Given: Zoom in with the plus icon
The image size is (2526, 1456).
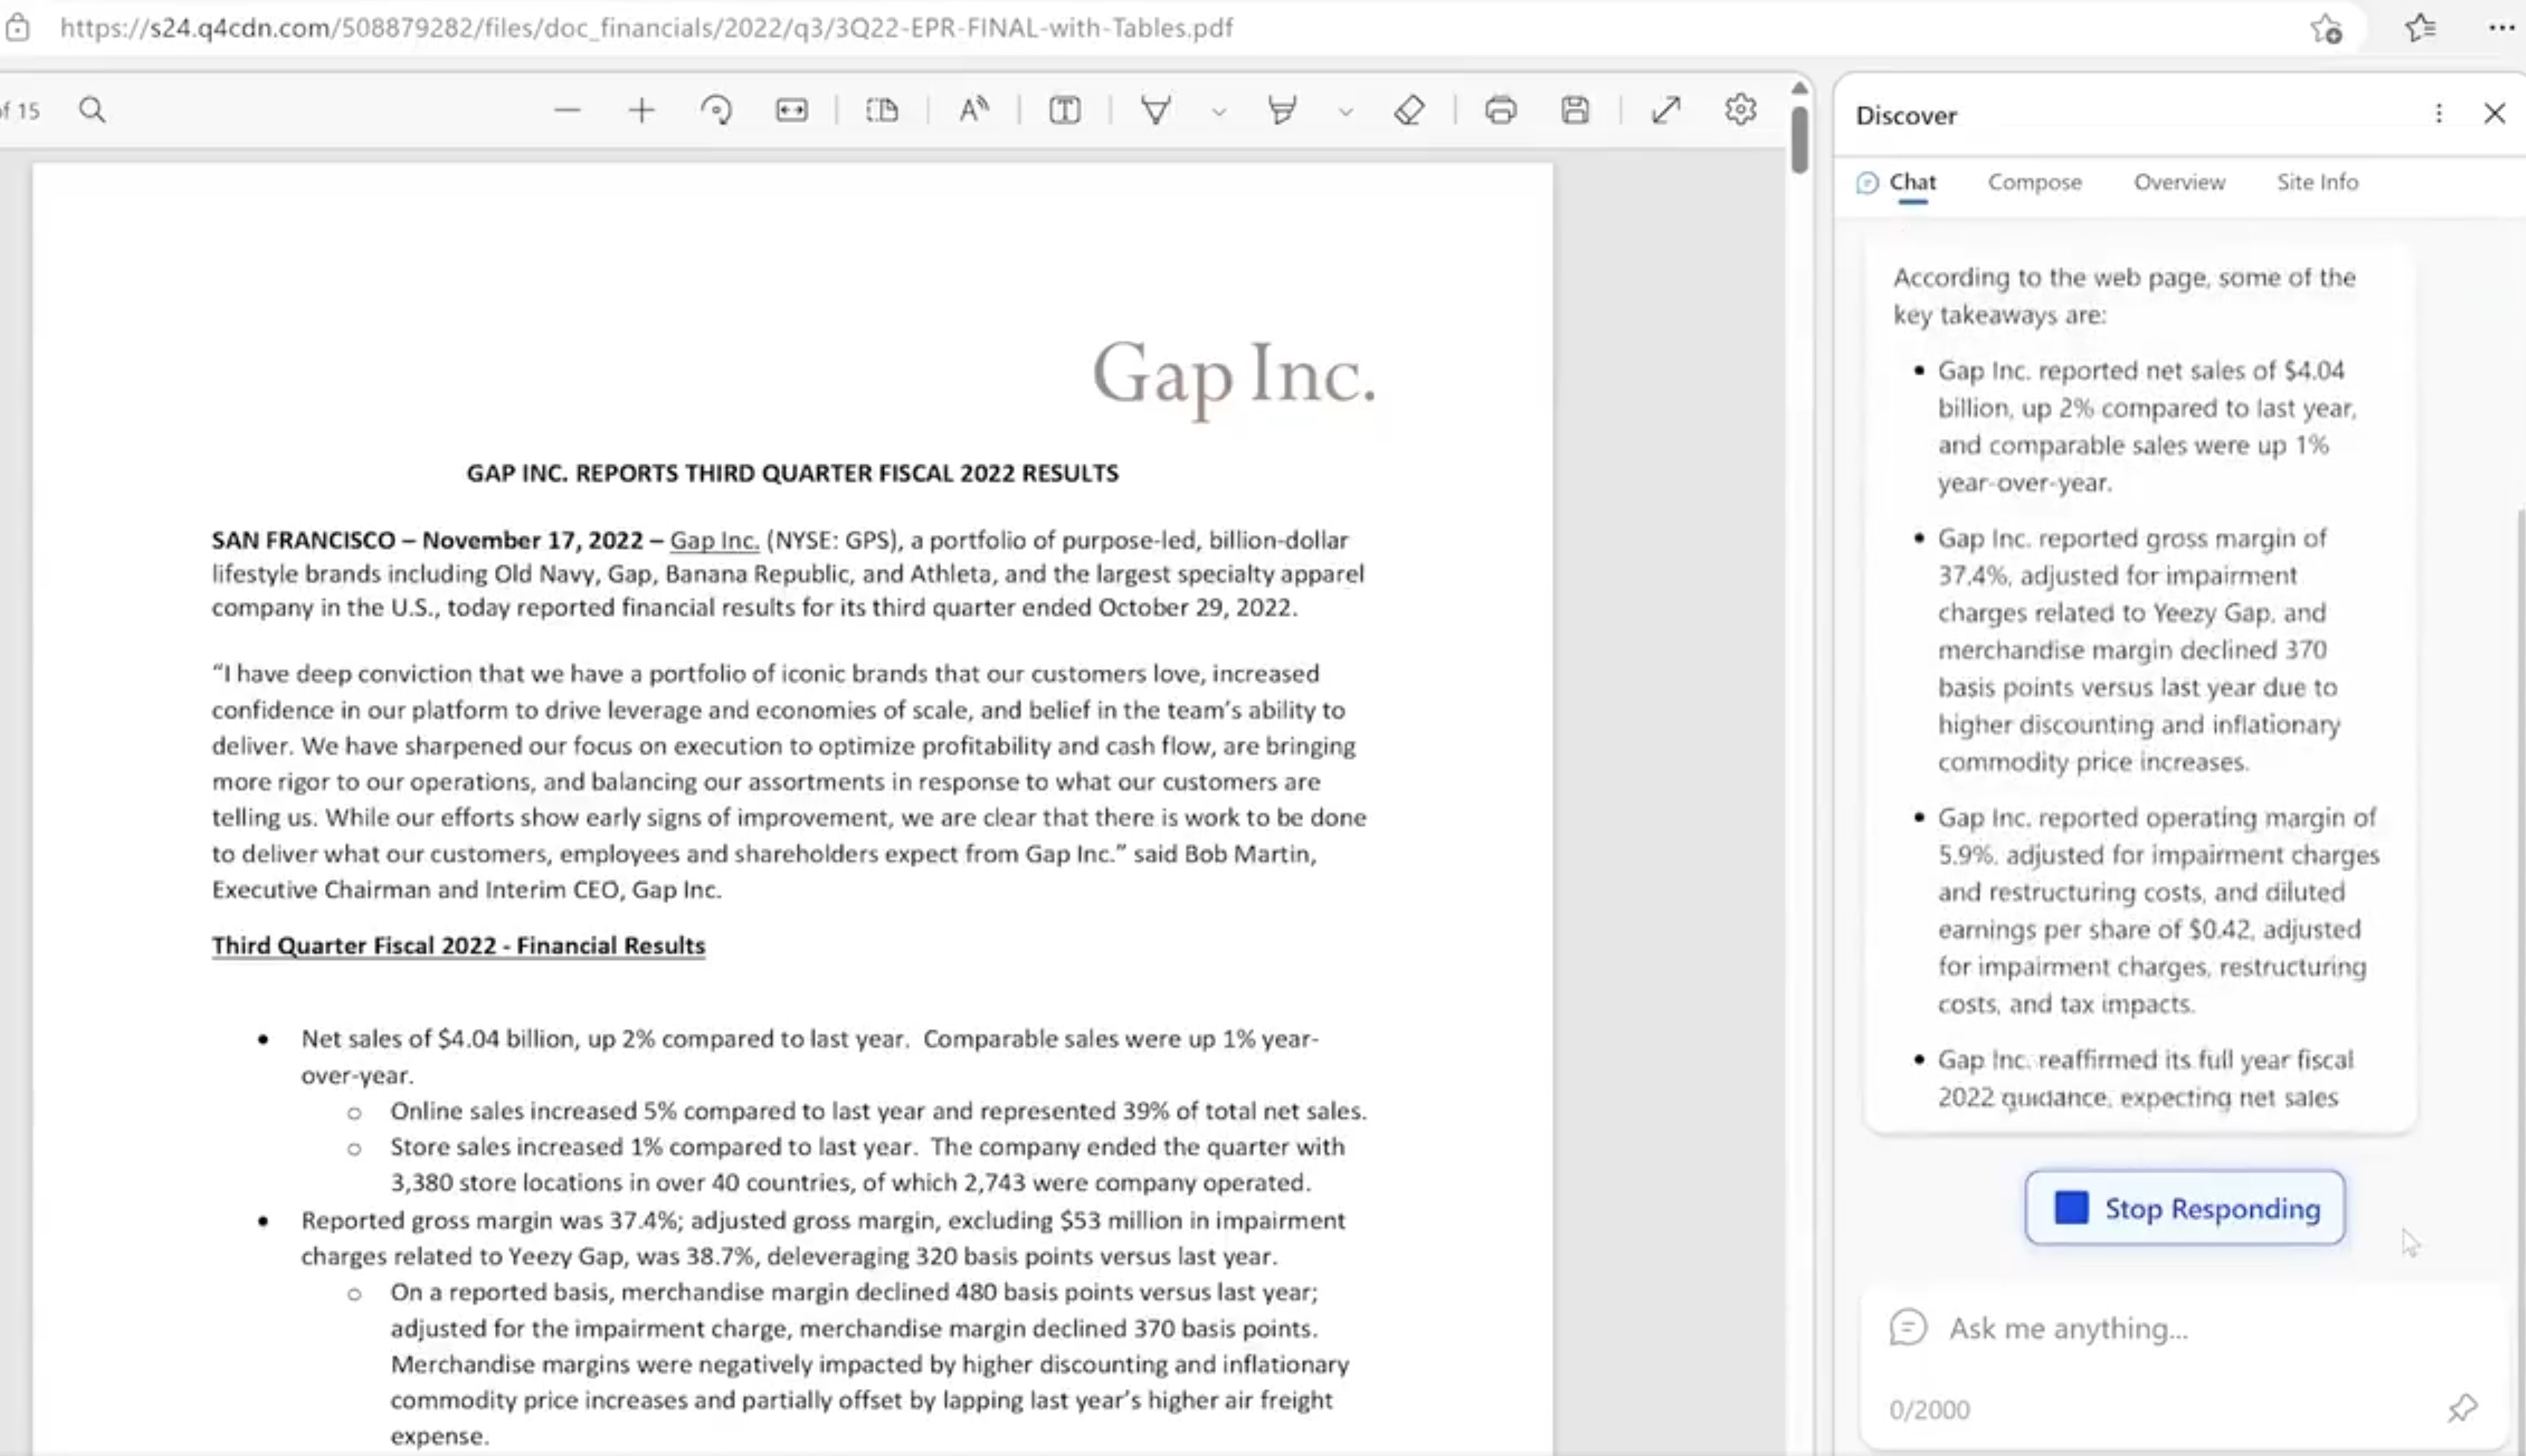Looking at the screenshot, I should tap(642, 110).
